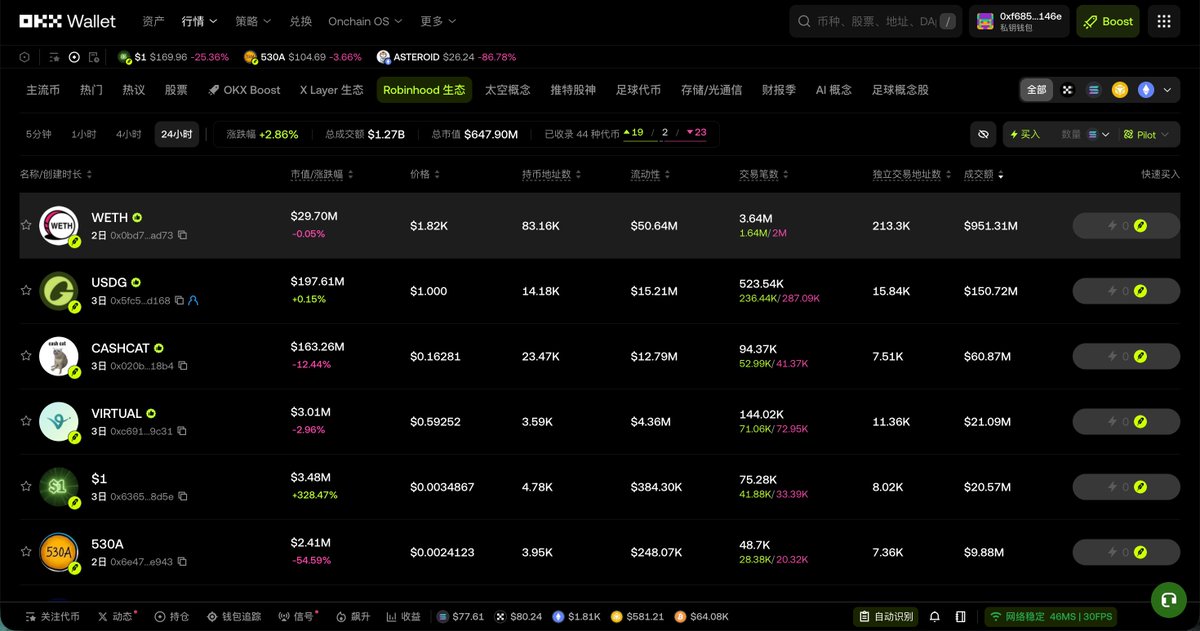The image size is (1200, 631).
Task: Open the Pilot mode dropdown
Action: pos(1146,134)
